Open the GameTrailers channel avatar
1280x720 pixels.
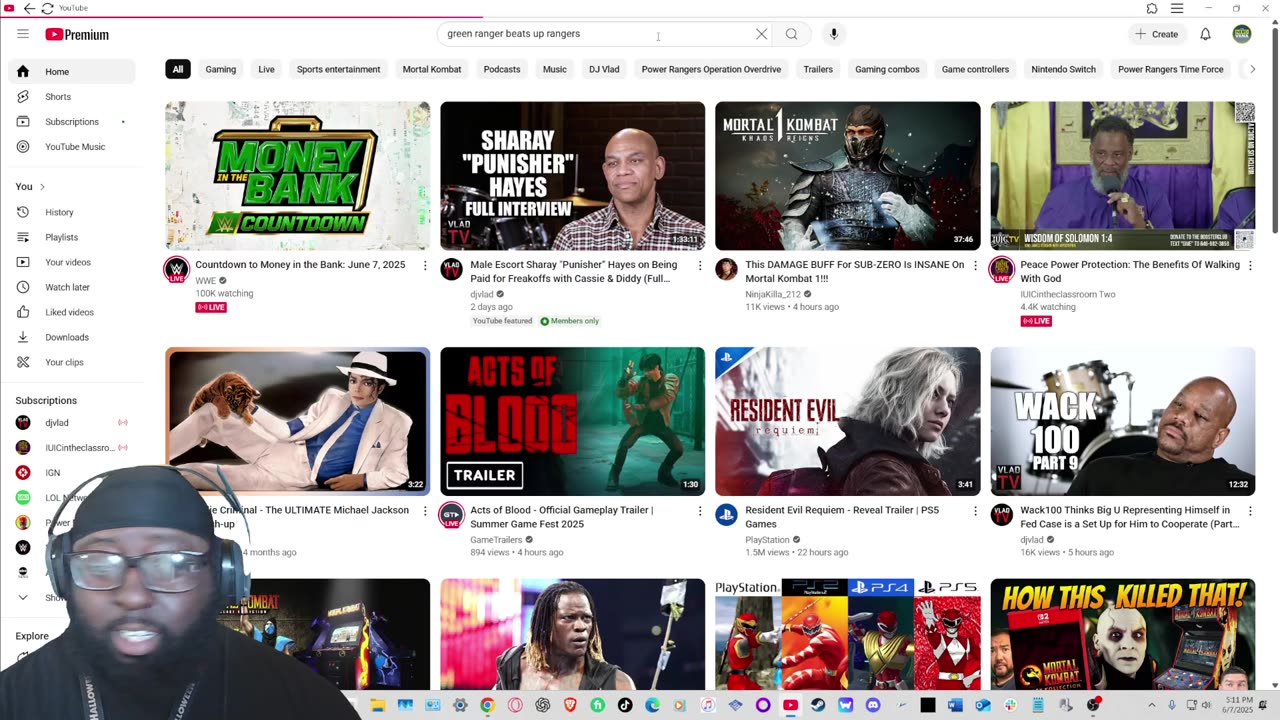(452, 514)
